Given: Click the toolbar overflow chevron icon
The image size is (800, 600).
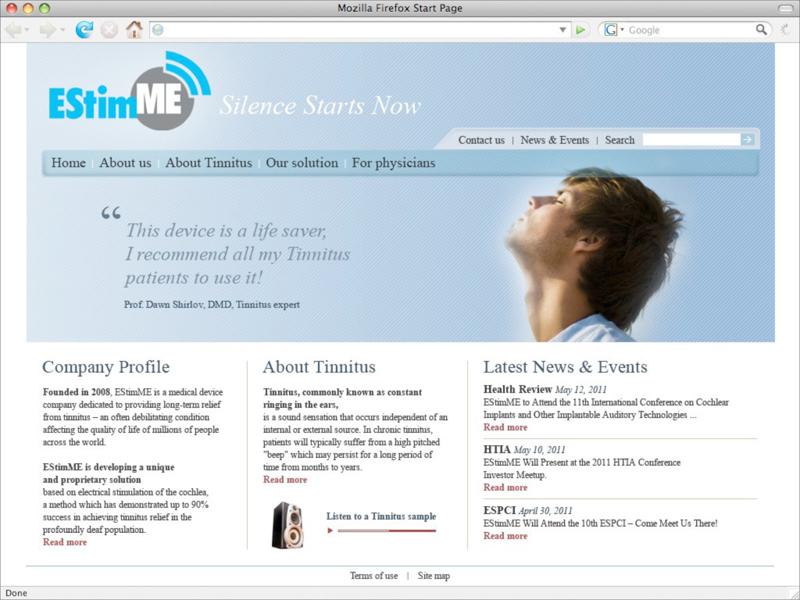Looking at the screenshot, I should click(x=786, y=30).
